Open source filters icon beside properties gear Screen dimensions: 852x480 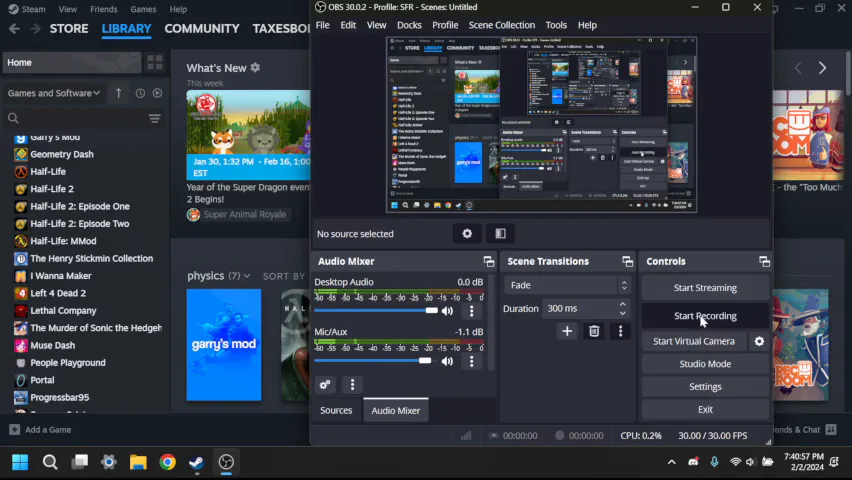click(x=500, y=234)
